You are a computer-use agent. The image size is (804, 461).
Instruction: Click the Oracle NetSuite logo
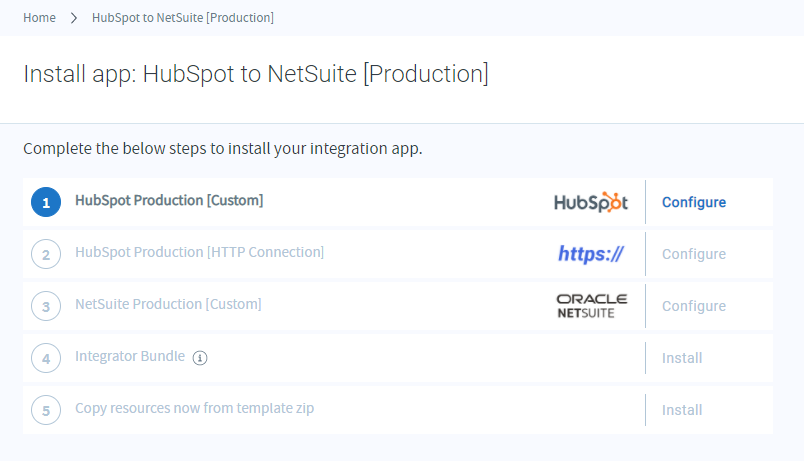coord(592,306)
